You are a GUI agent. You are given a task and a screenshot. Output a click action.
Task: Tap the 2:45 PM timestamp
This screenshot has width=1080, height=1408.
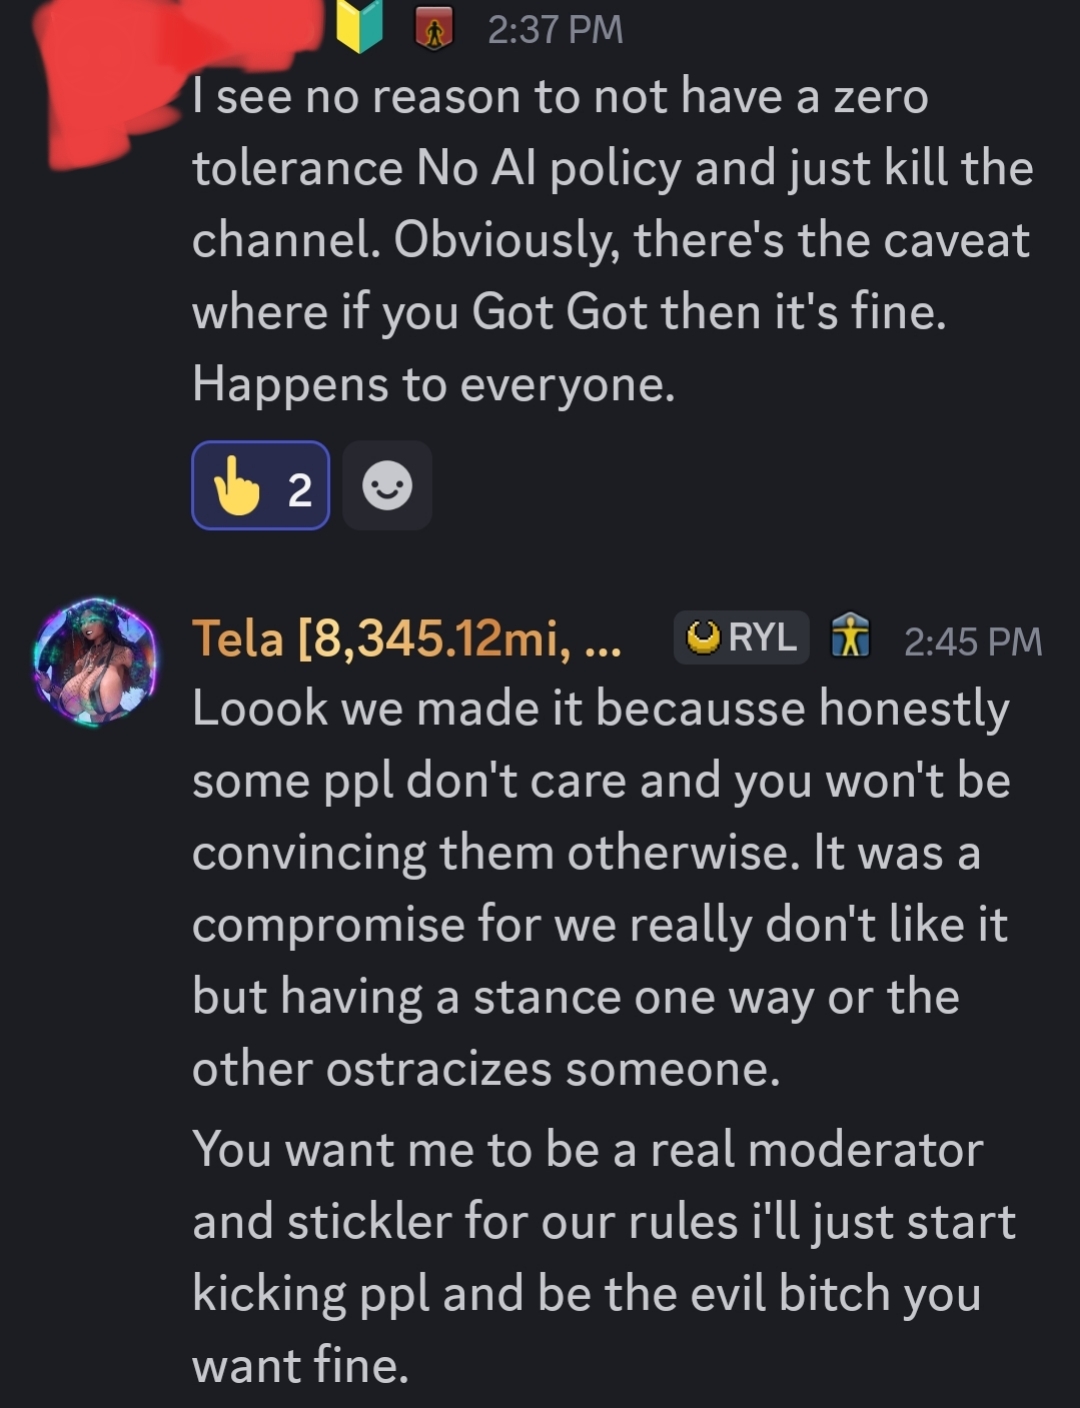click(x=972, y=641)
